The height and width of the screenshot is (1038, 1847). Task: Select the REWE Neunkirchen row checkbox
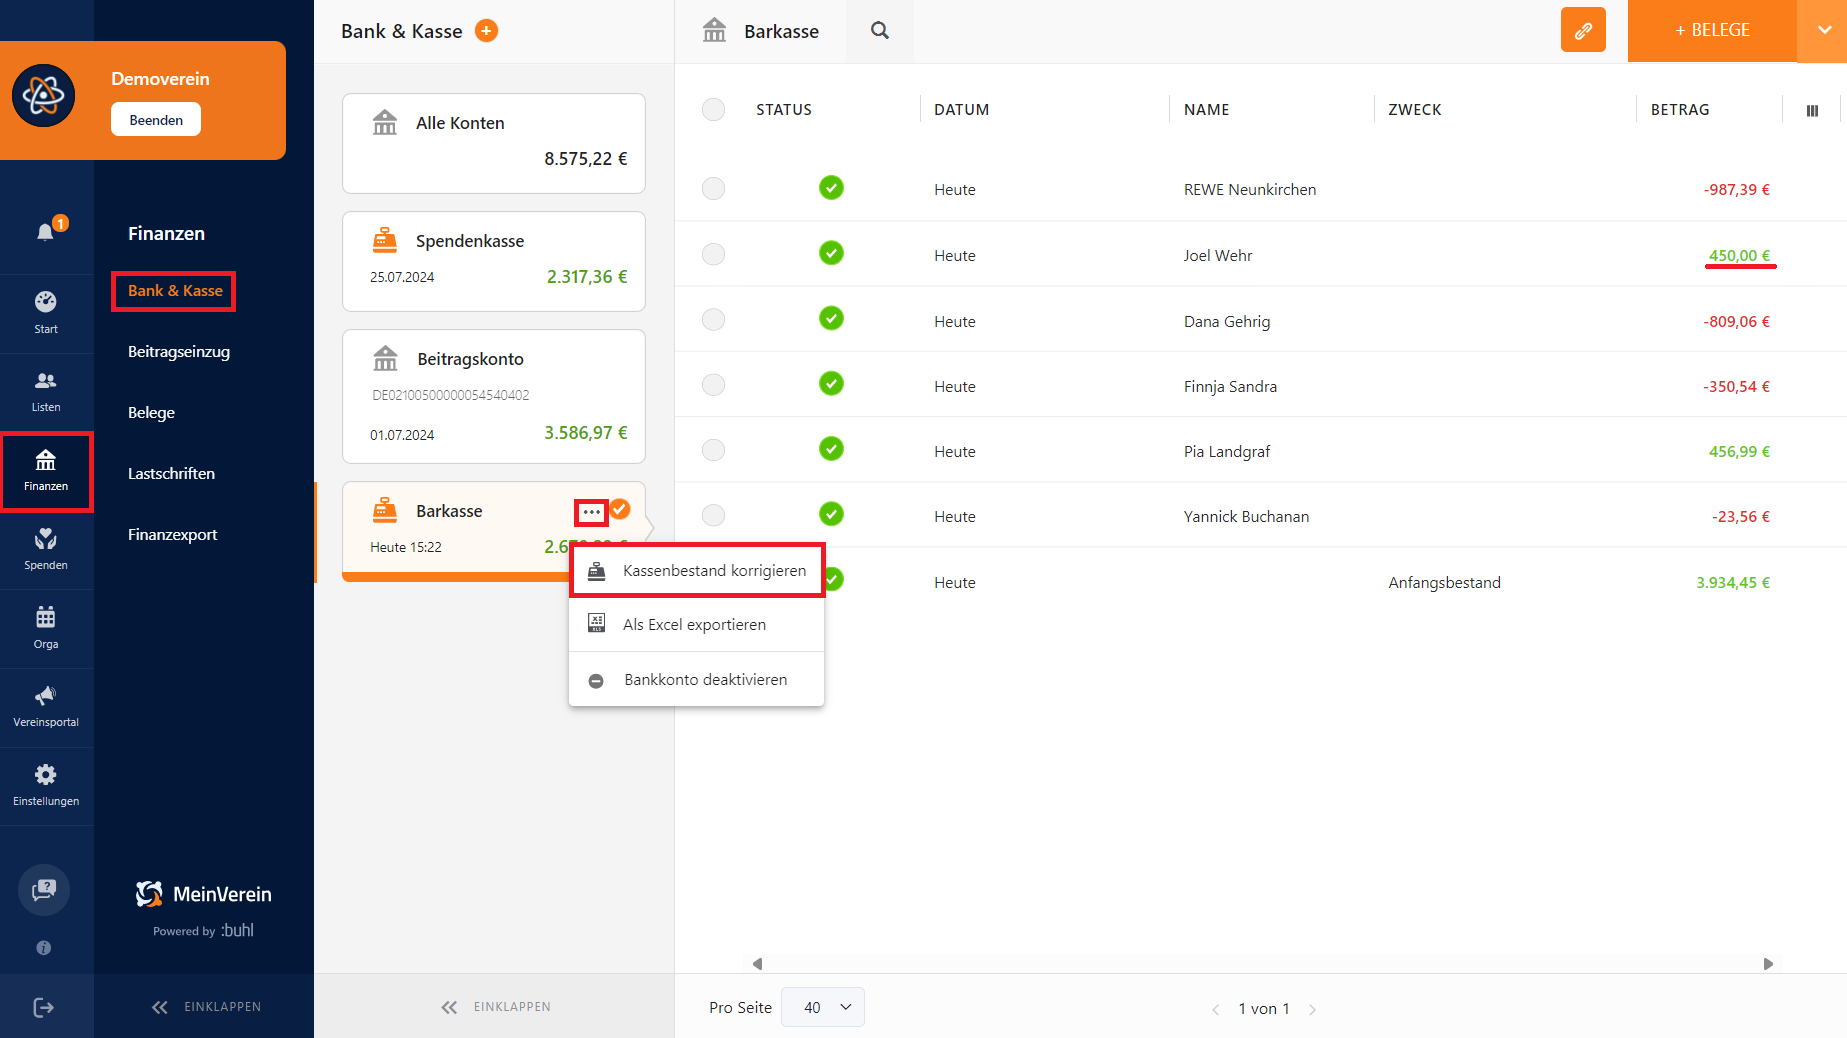[x=713, y=189]
